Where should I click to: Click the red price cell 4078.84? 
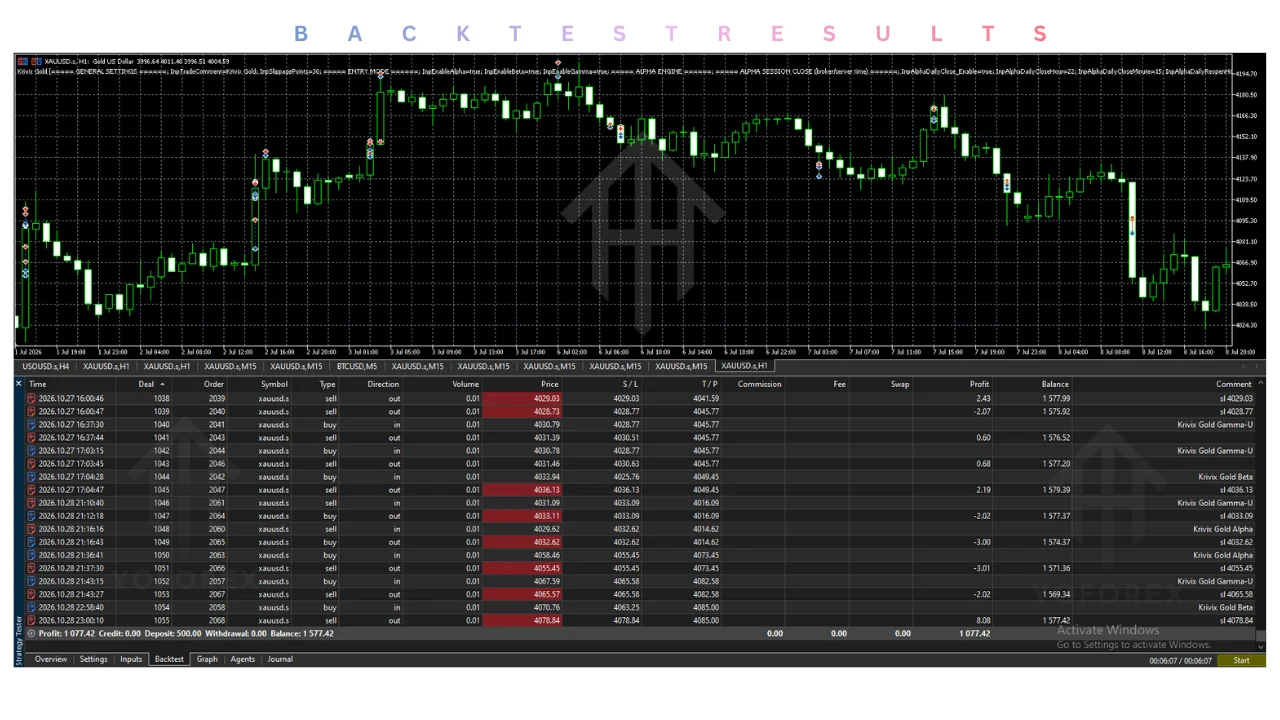(520, 620)
